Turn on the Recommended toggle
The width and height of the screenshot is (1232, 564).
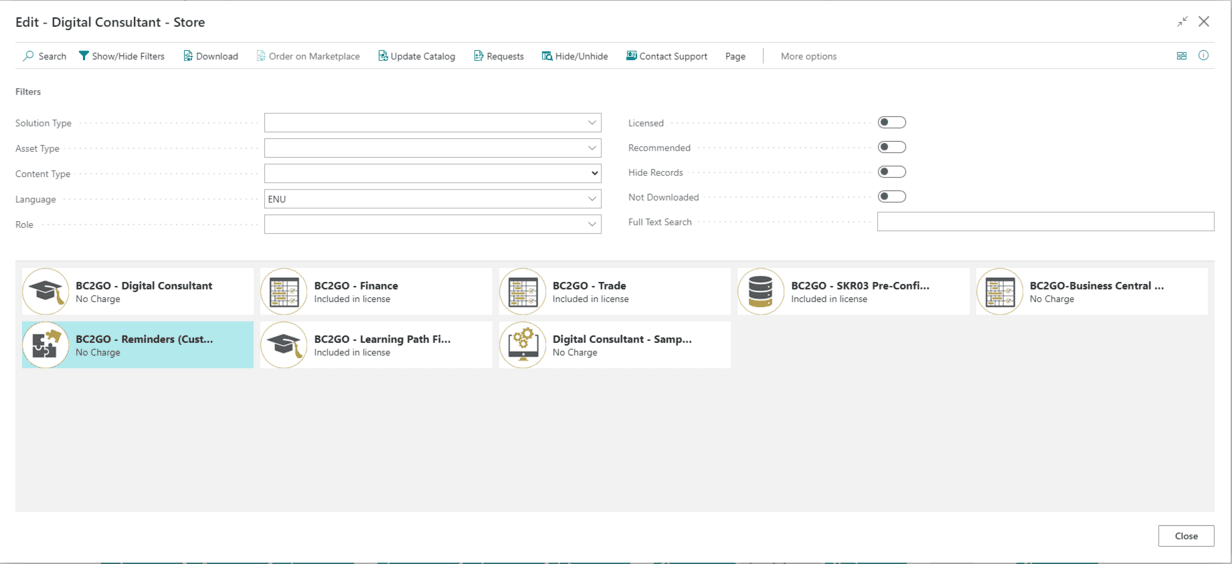point(891,147)
